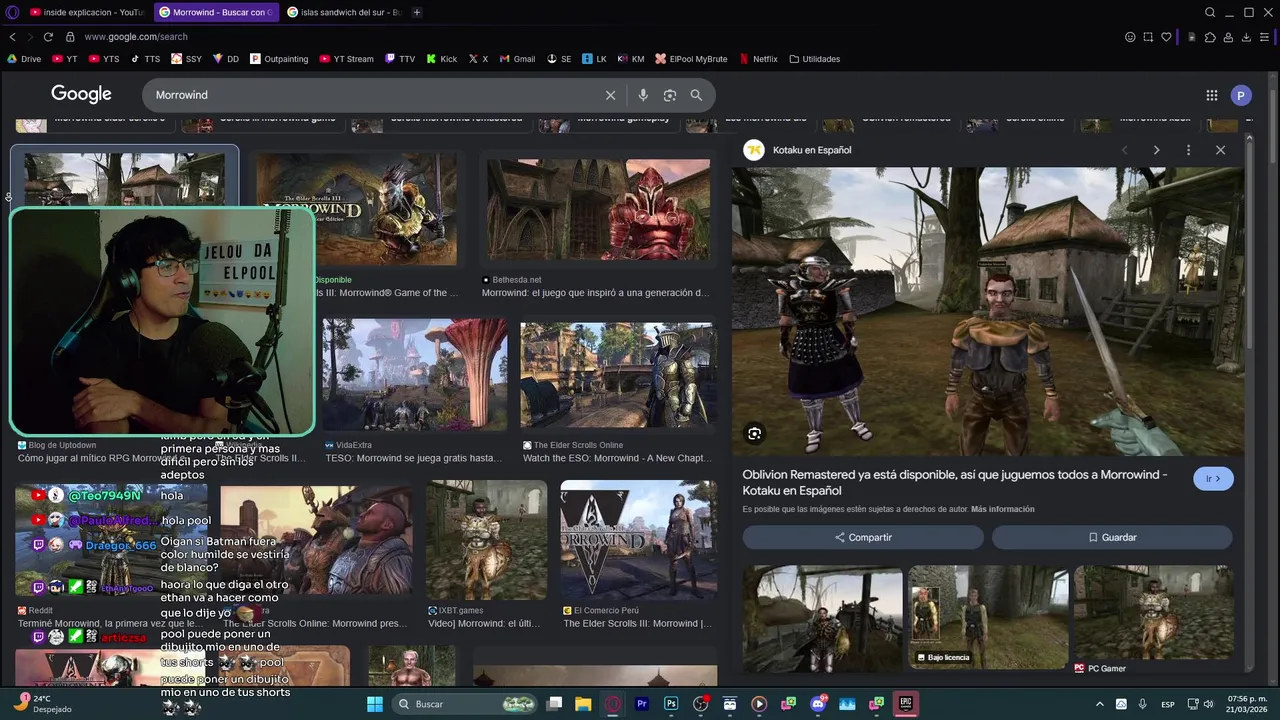
Task: Open the browser extensions puzzle icon
Action: (x=1210, y=37)
